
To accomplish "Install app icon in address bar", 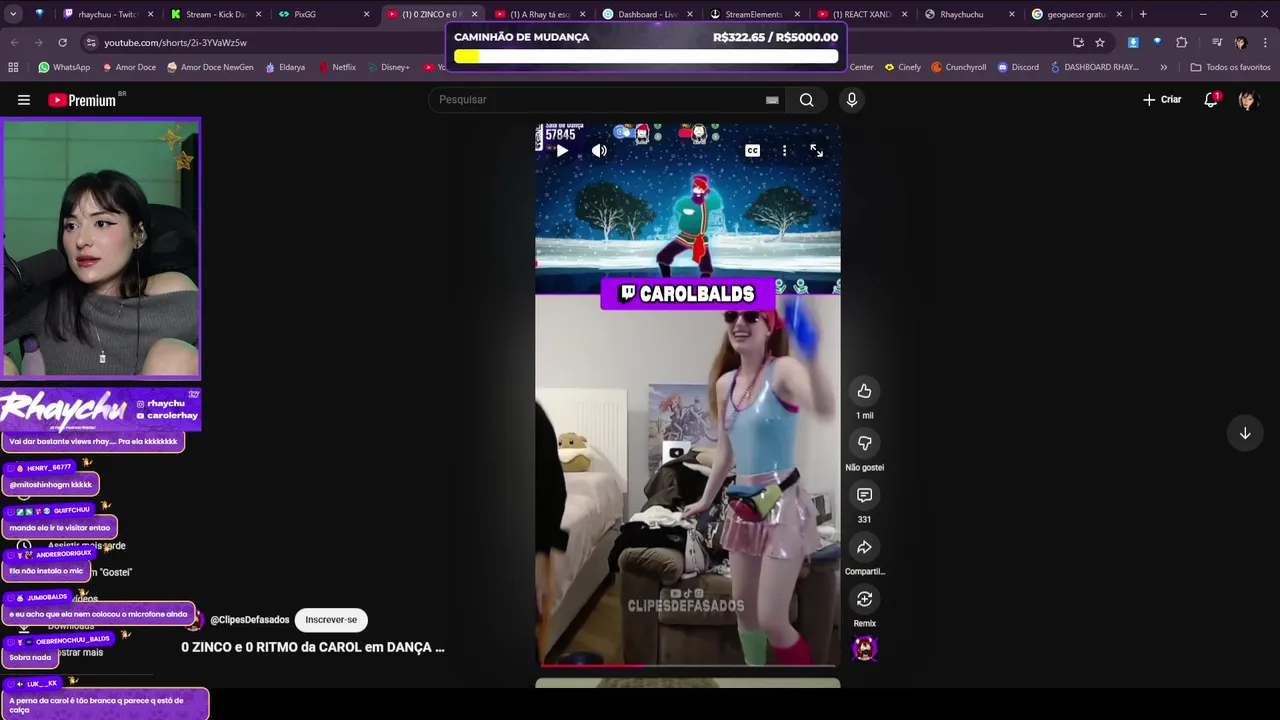I will [1078, 43].
